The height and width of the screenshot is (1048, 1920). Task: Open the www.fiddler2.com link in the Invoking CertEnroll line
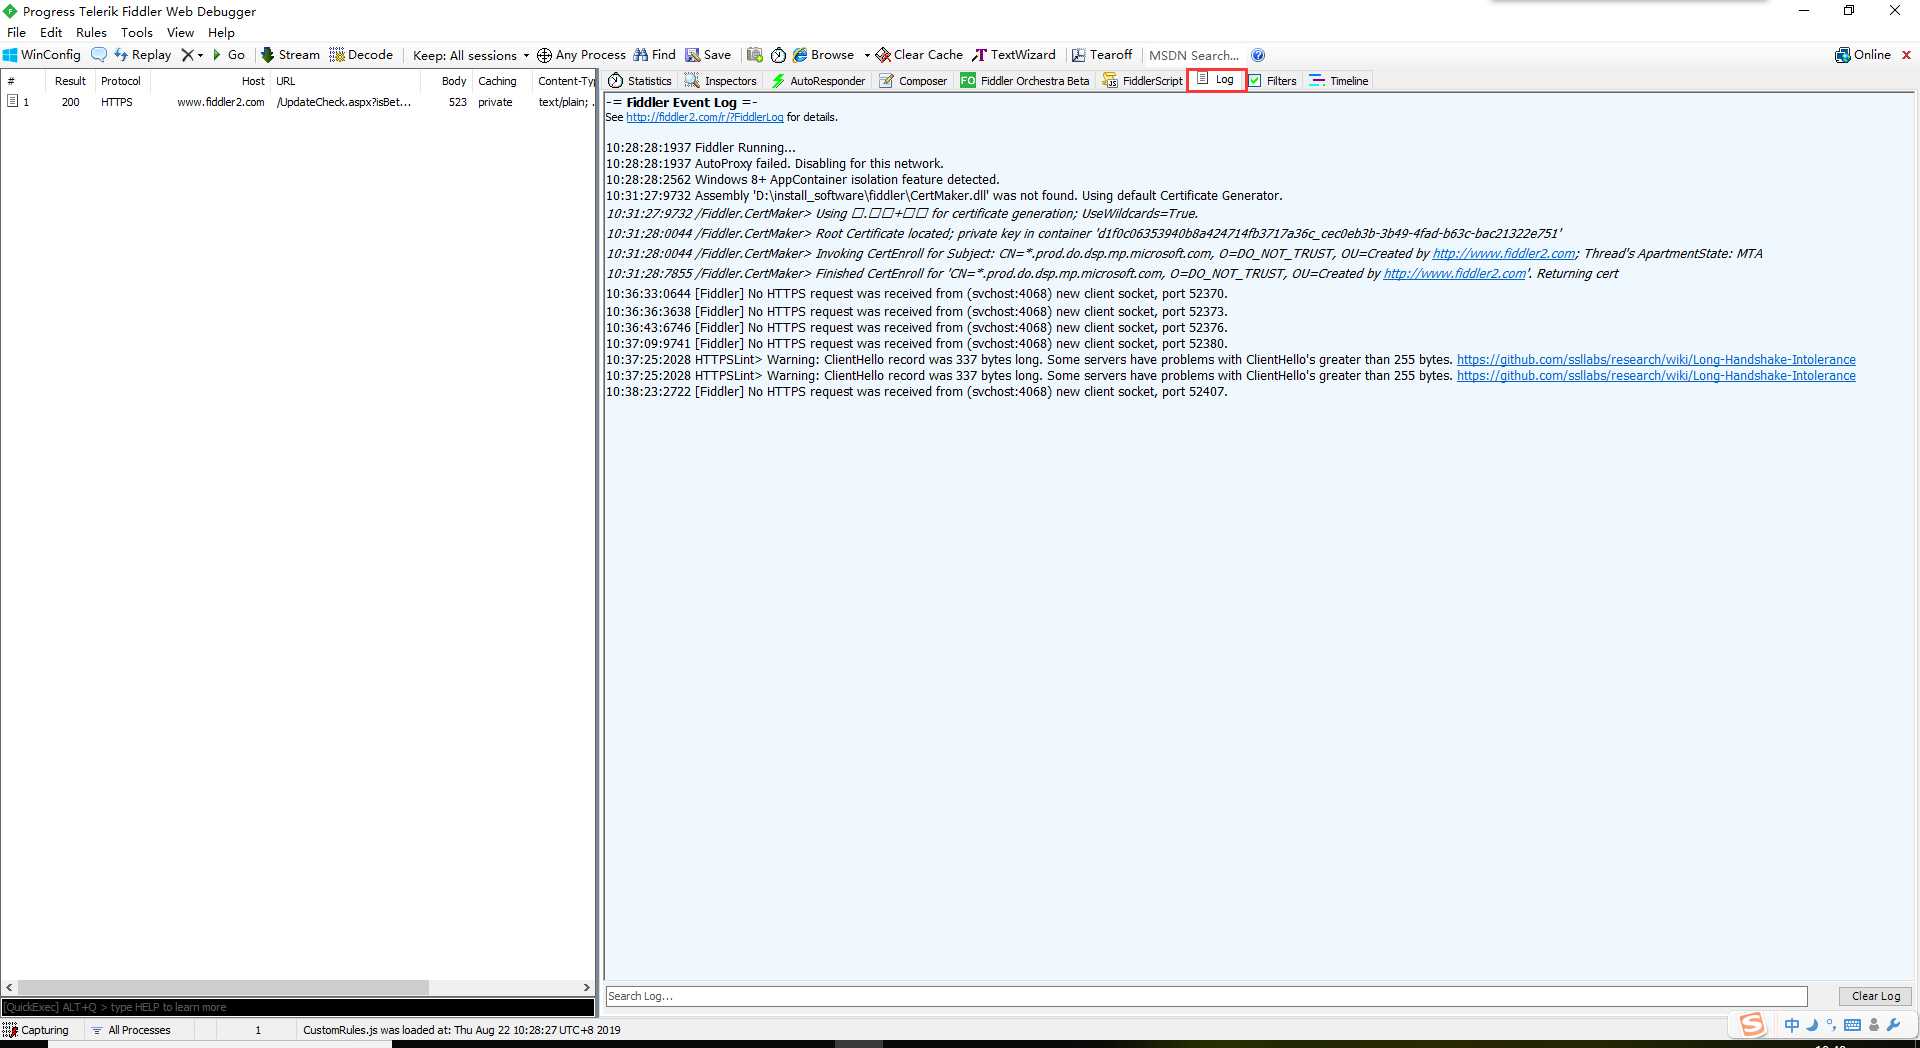pyautogui.click(x=1504, y=254)
